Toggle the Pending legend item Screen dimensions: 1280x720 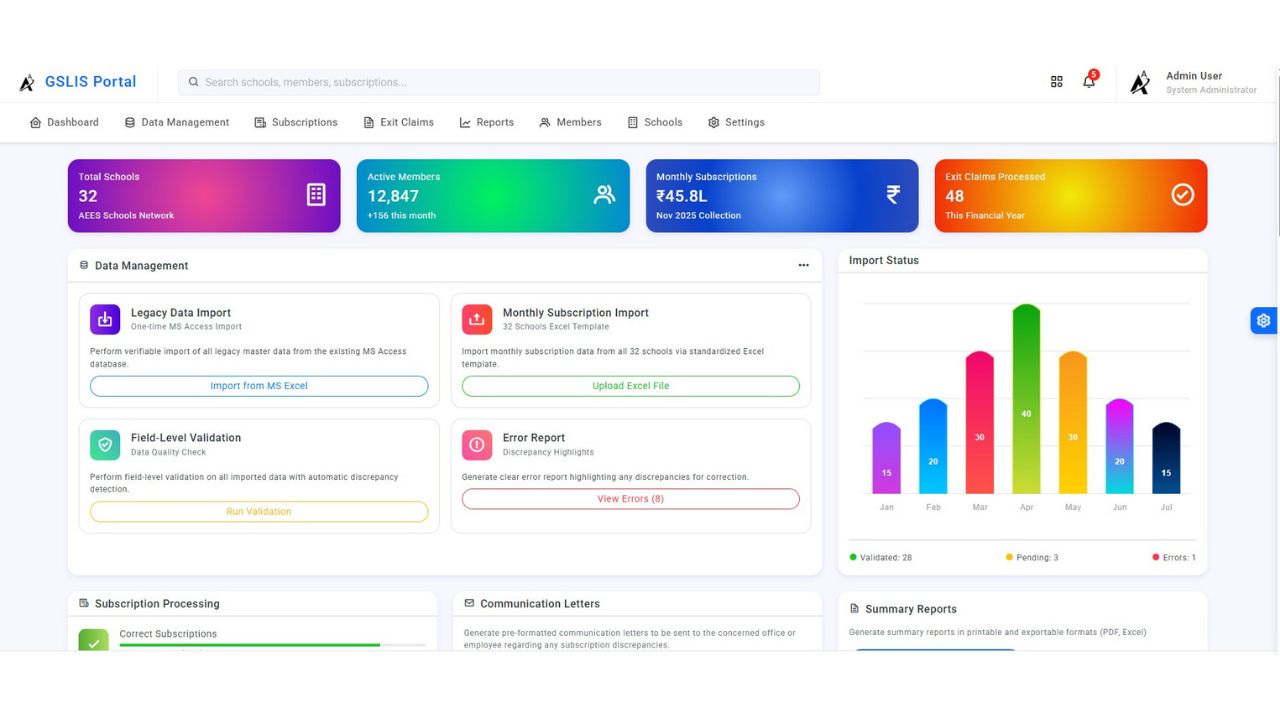point(1032,557)
